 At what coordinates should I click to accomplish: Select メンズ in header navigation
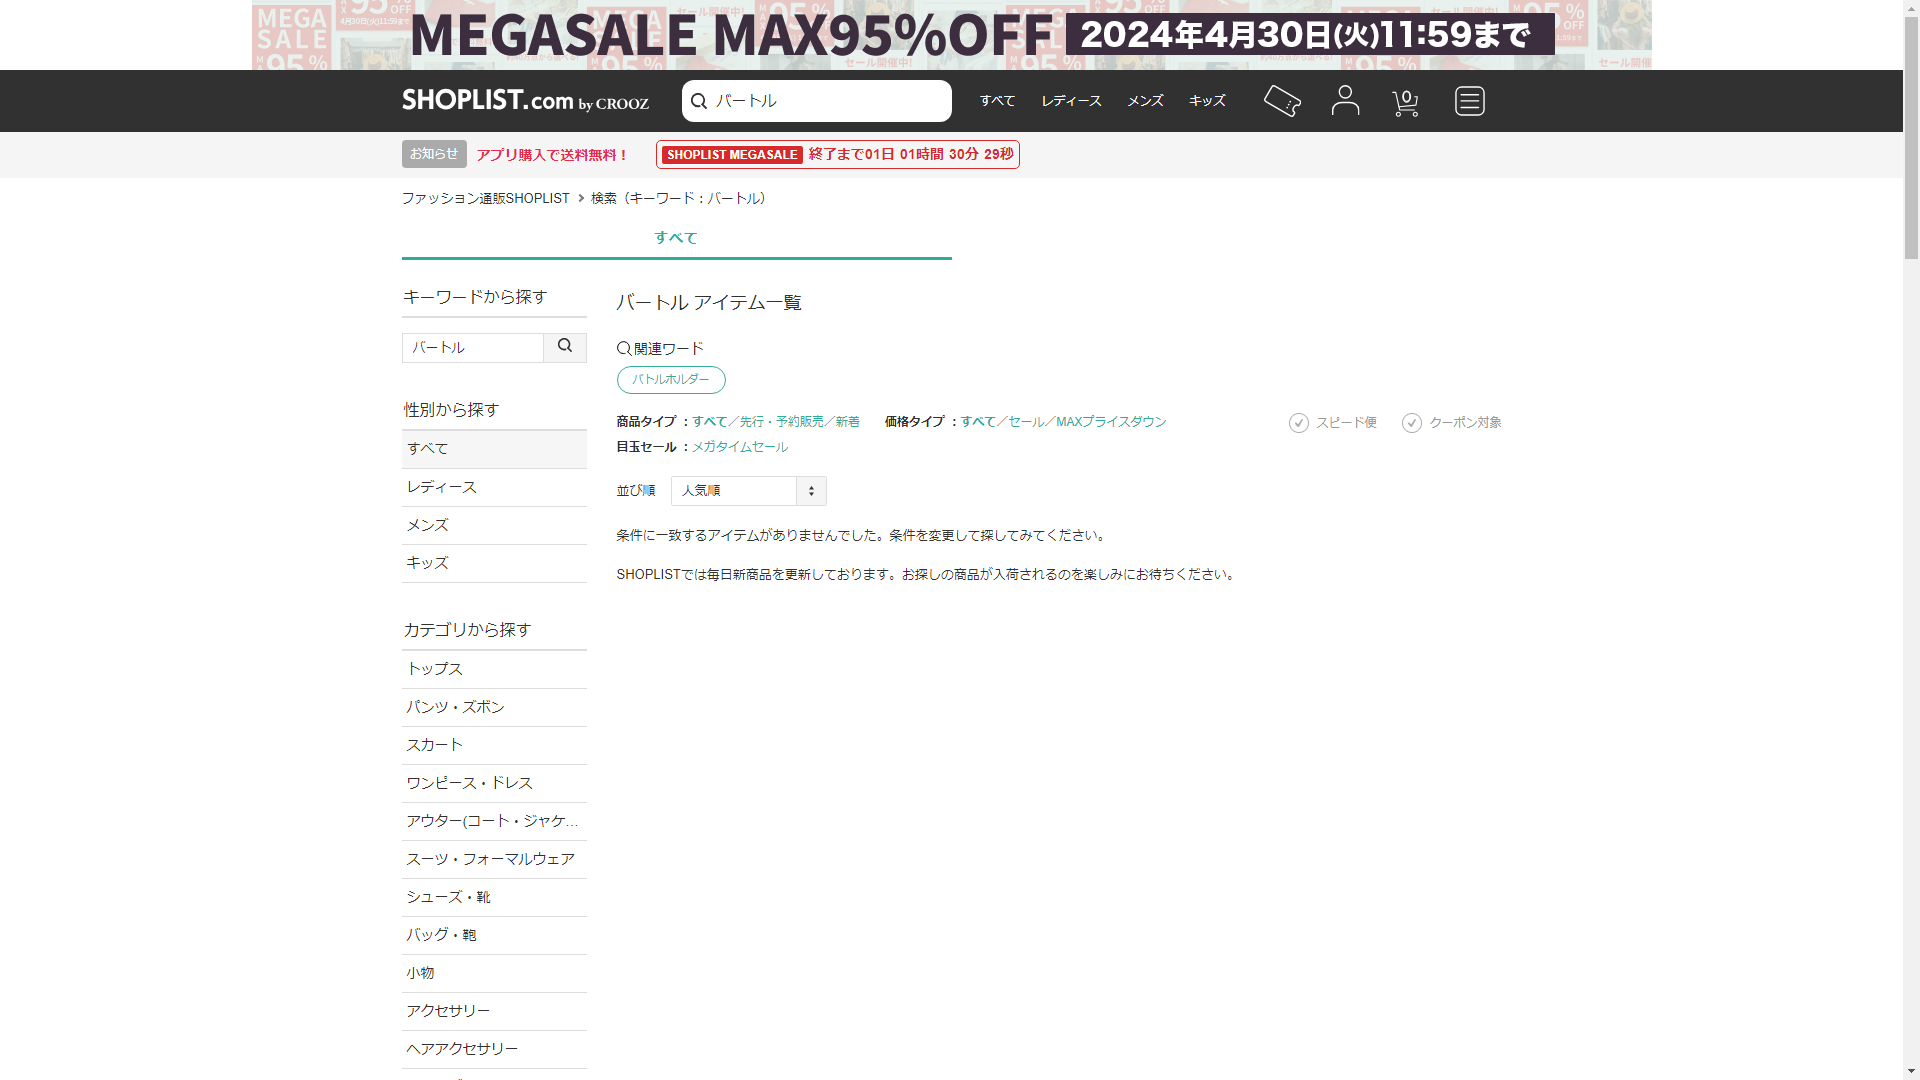coord(1145,101)
